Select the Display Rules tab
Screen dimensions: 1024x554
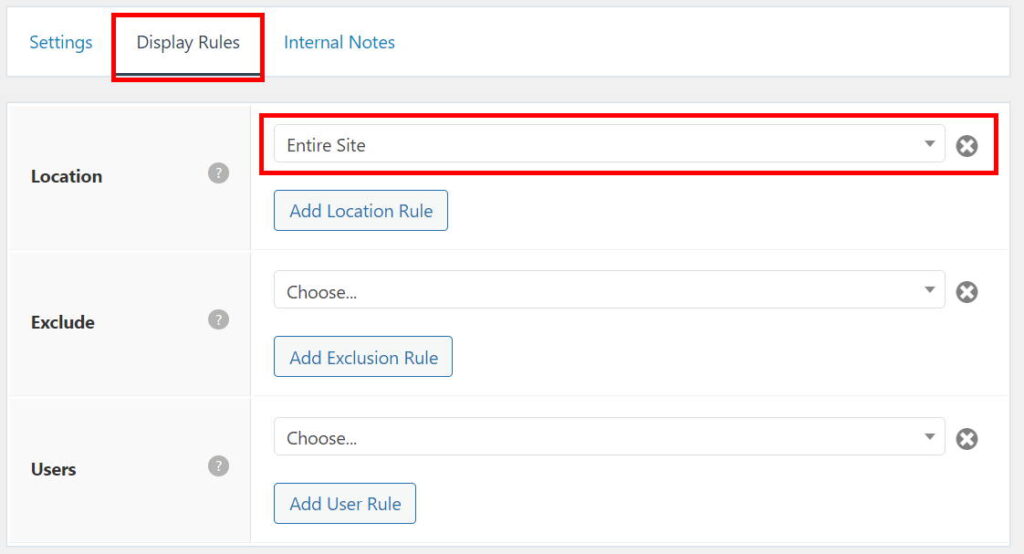[188, 42]
